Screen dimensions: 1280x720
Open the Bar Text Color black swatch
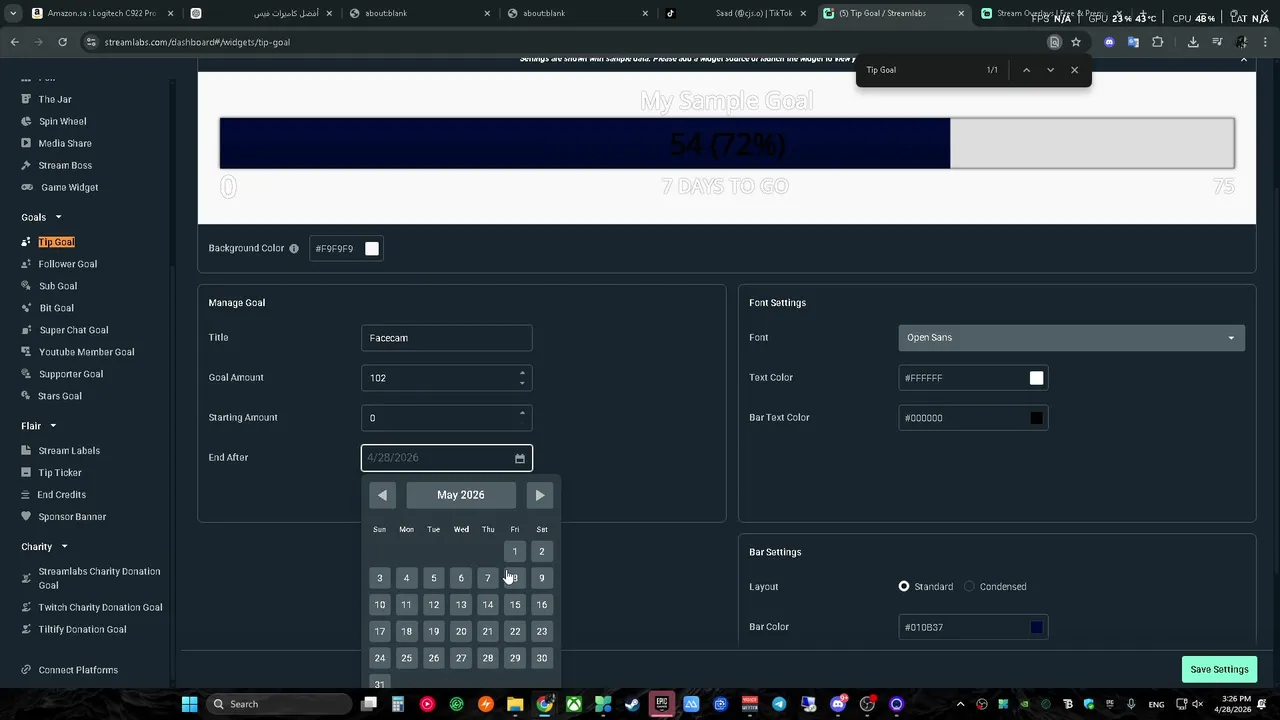pos(1036,418)
